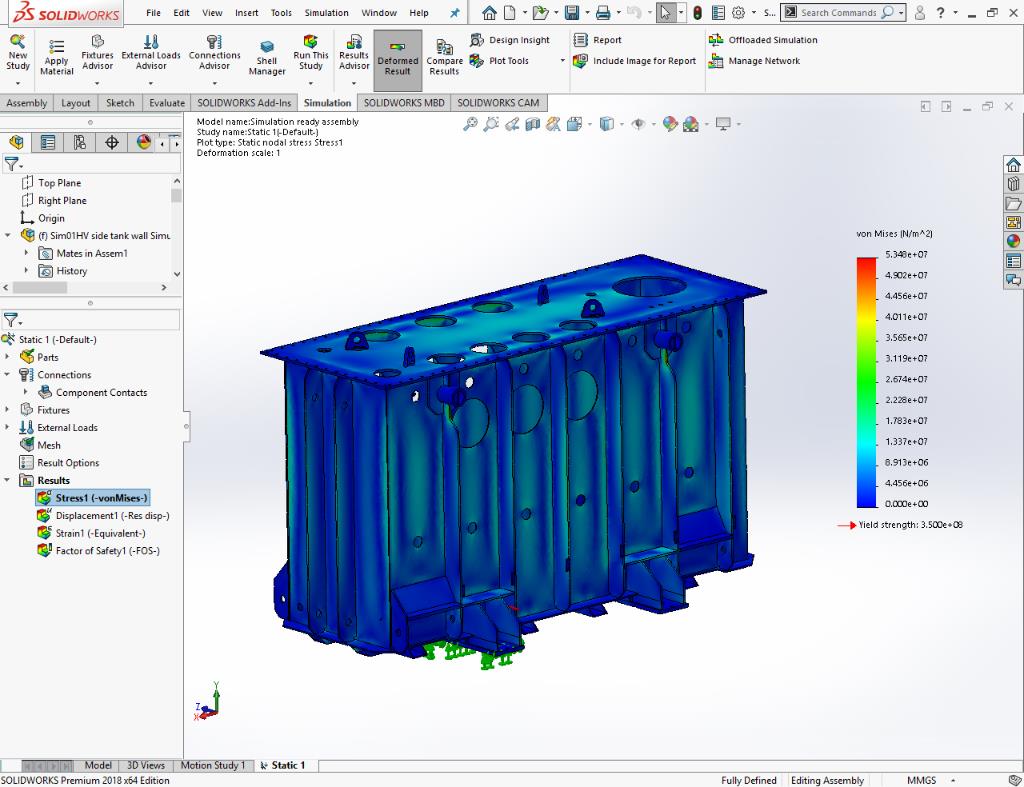Image resolution: width=1024 pixels, height=787 pixels.
Task: Click the von Mises color legend bar
Action: point(867,382)
